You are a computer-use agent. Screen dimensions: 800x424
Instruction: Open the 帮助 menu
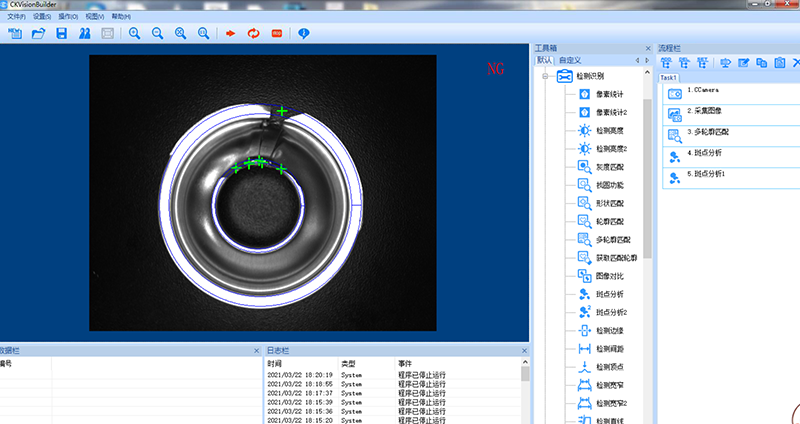[121, 17]
